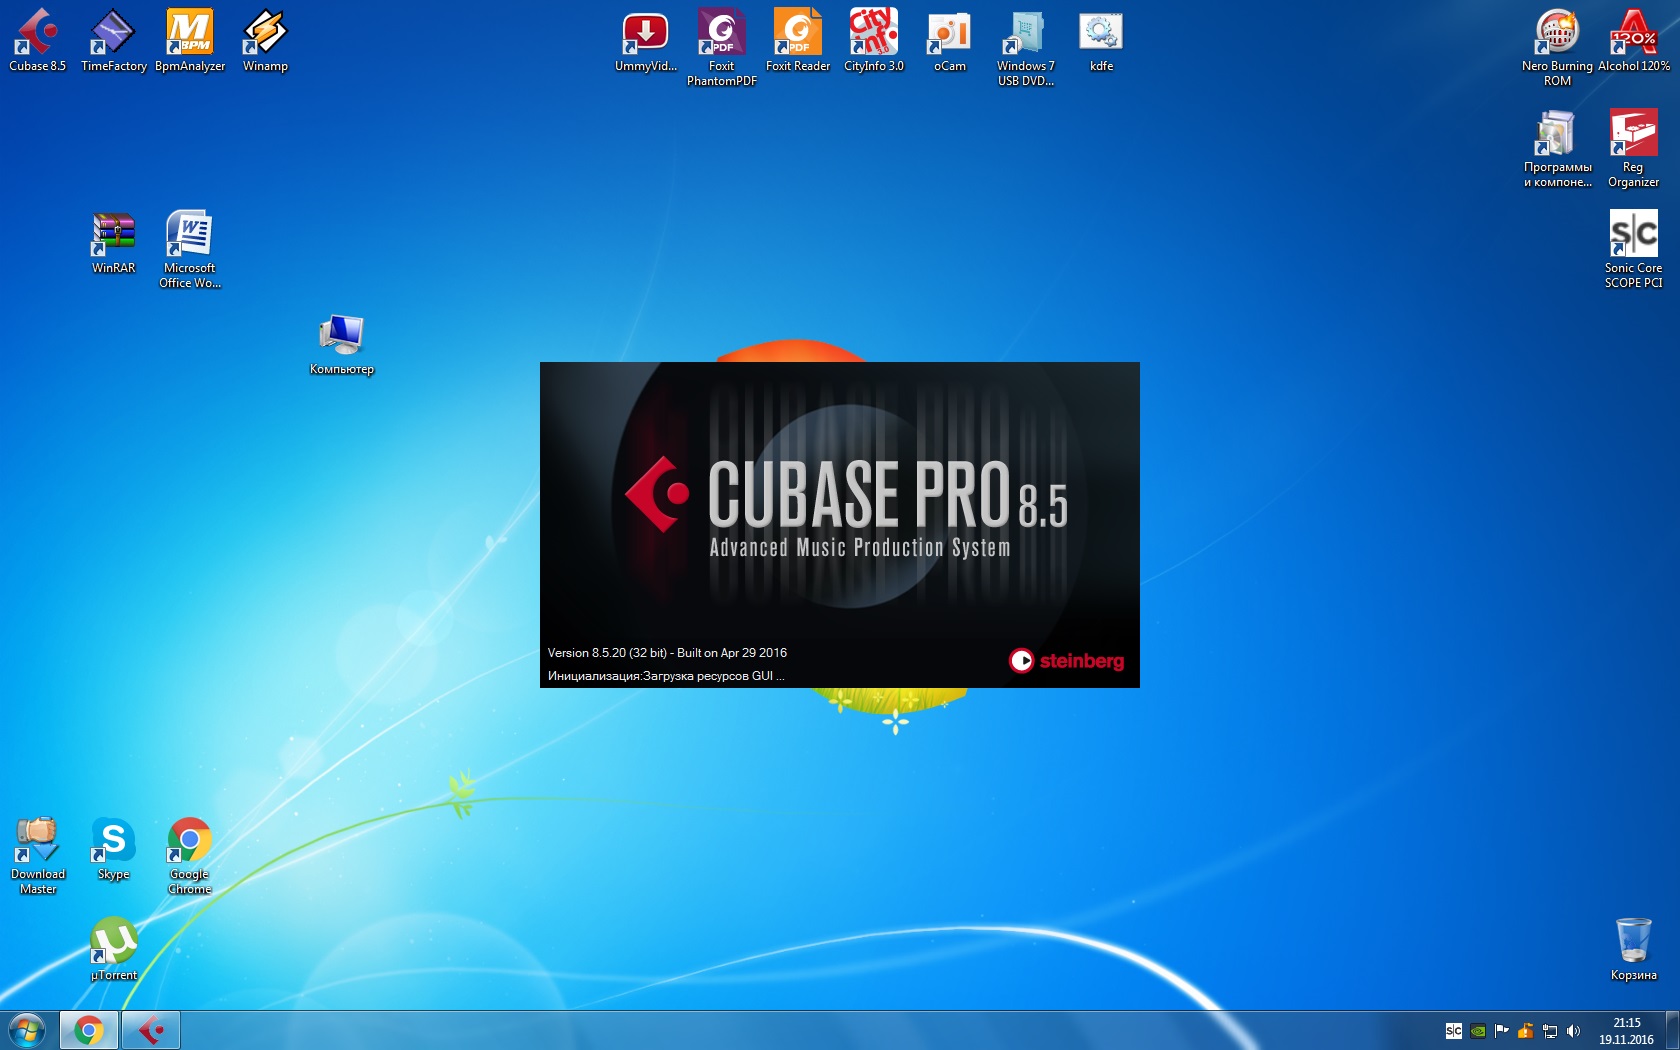Click the CityInfo 3.0 desktop icon
Screen dimensions: 1680x1050
click(874, 40)
